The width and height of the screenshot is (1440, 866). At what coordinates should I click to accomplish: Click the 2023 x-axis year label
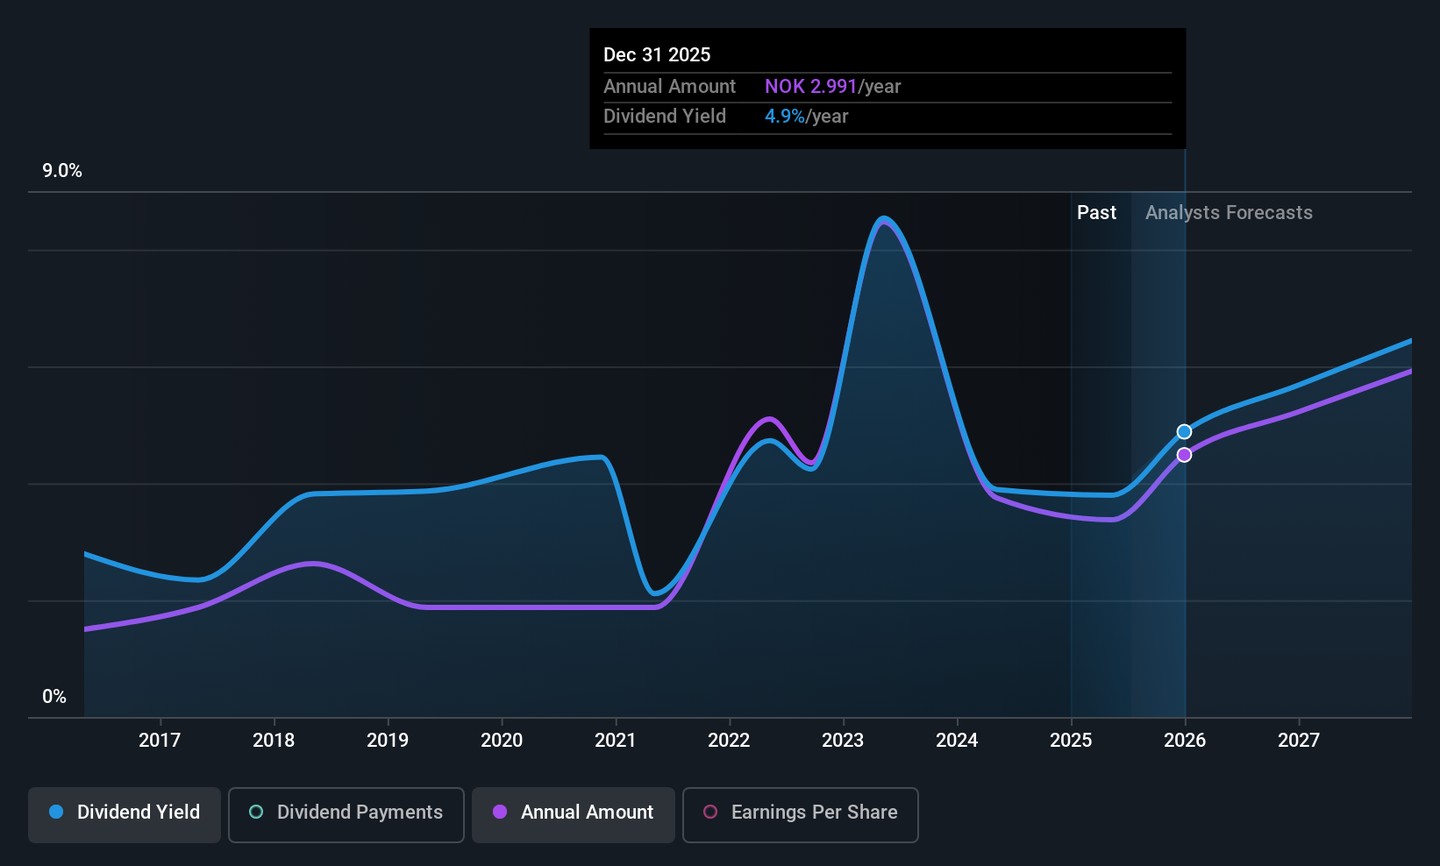843,740
